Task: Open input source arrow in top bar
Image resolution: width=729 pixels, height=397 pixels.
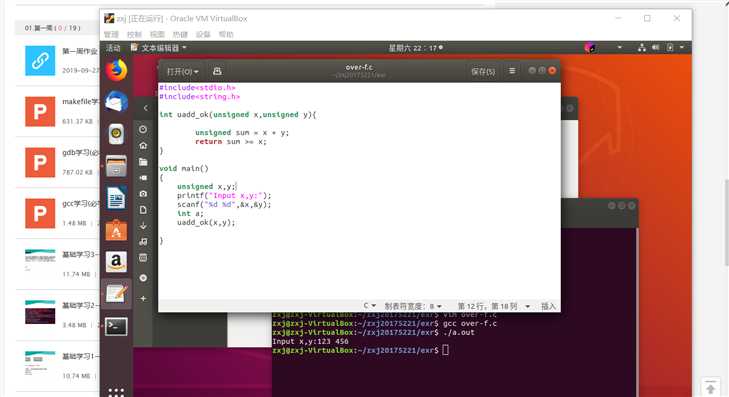Action: click(x=619, y=47)
